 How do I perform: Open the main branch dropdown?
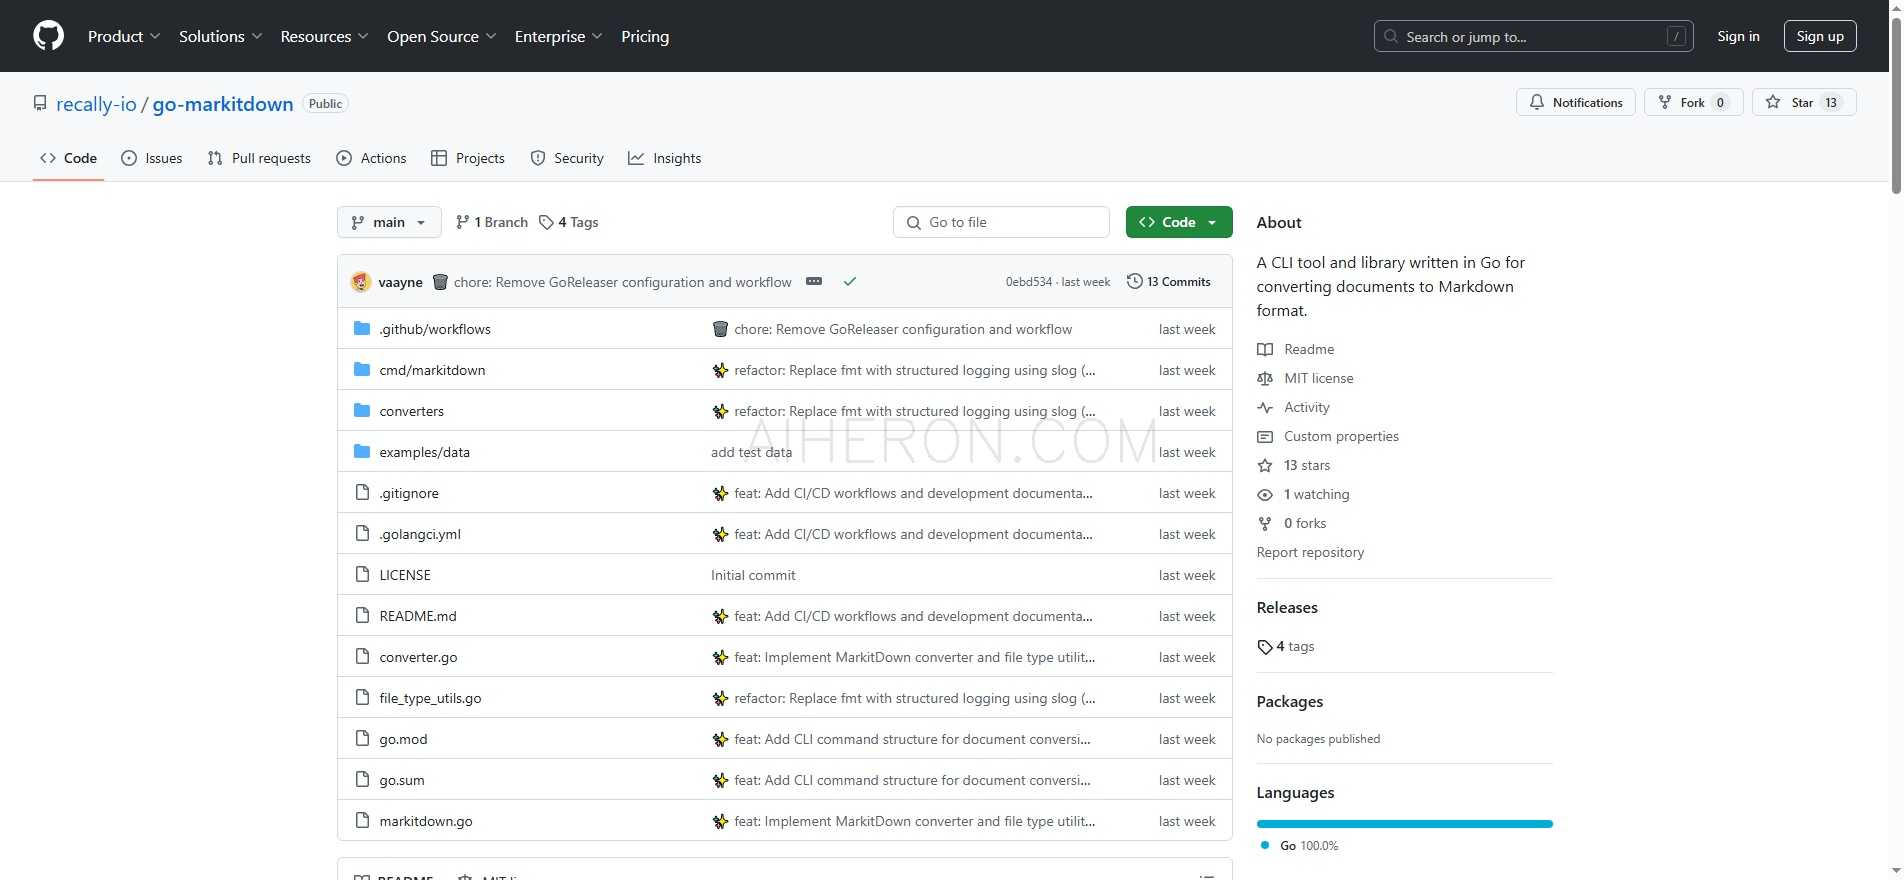coord(389,222)
